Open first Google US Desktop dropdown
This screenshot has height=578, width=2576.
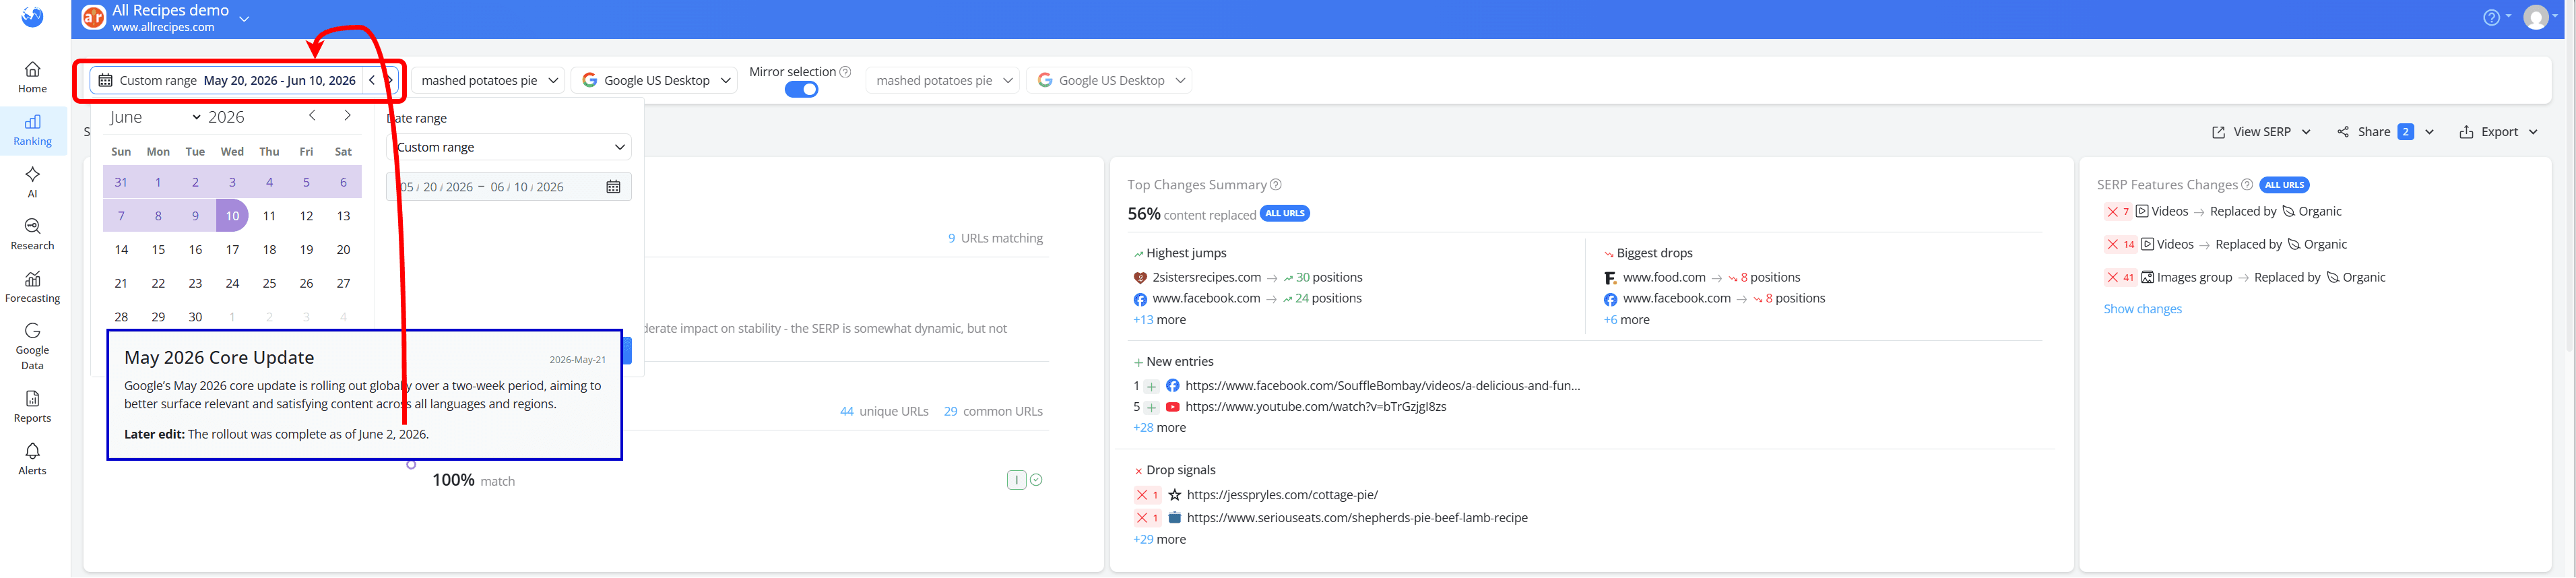tap(655, 80)
